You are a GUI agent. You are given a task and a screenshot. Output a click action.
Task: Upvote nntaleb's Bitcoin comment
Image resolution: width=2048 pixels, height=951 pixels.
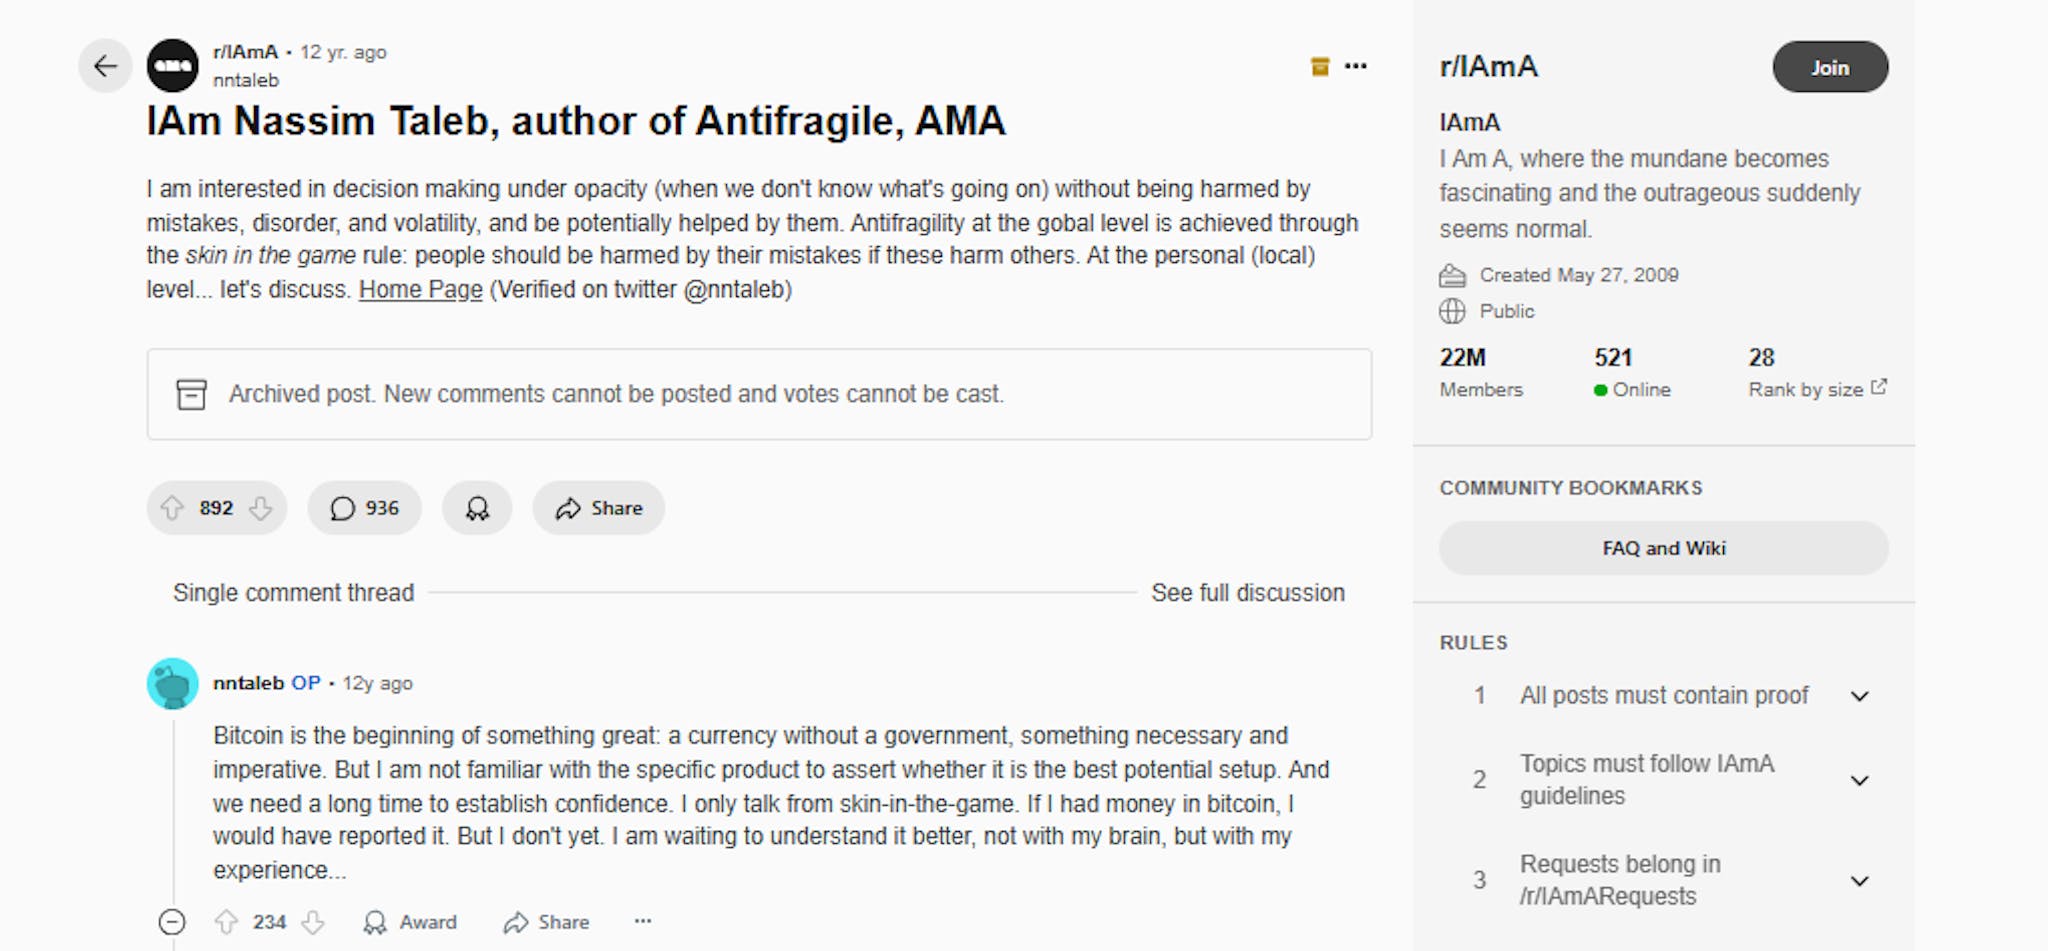227,922
